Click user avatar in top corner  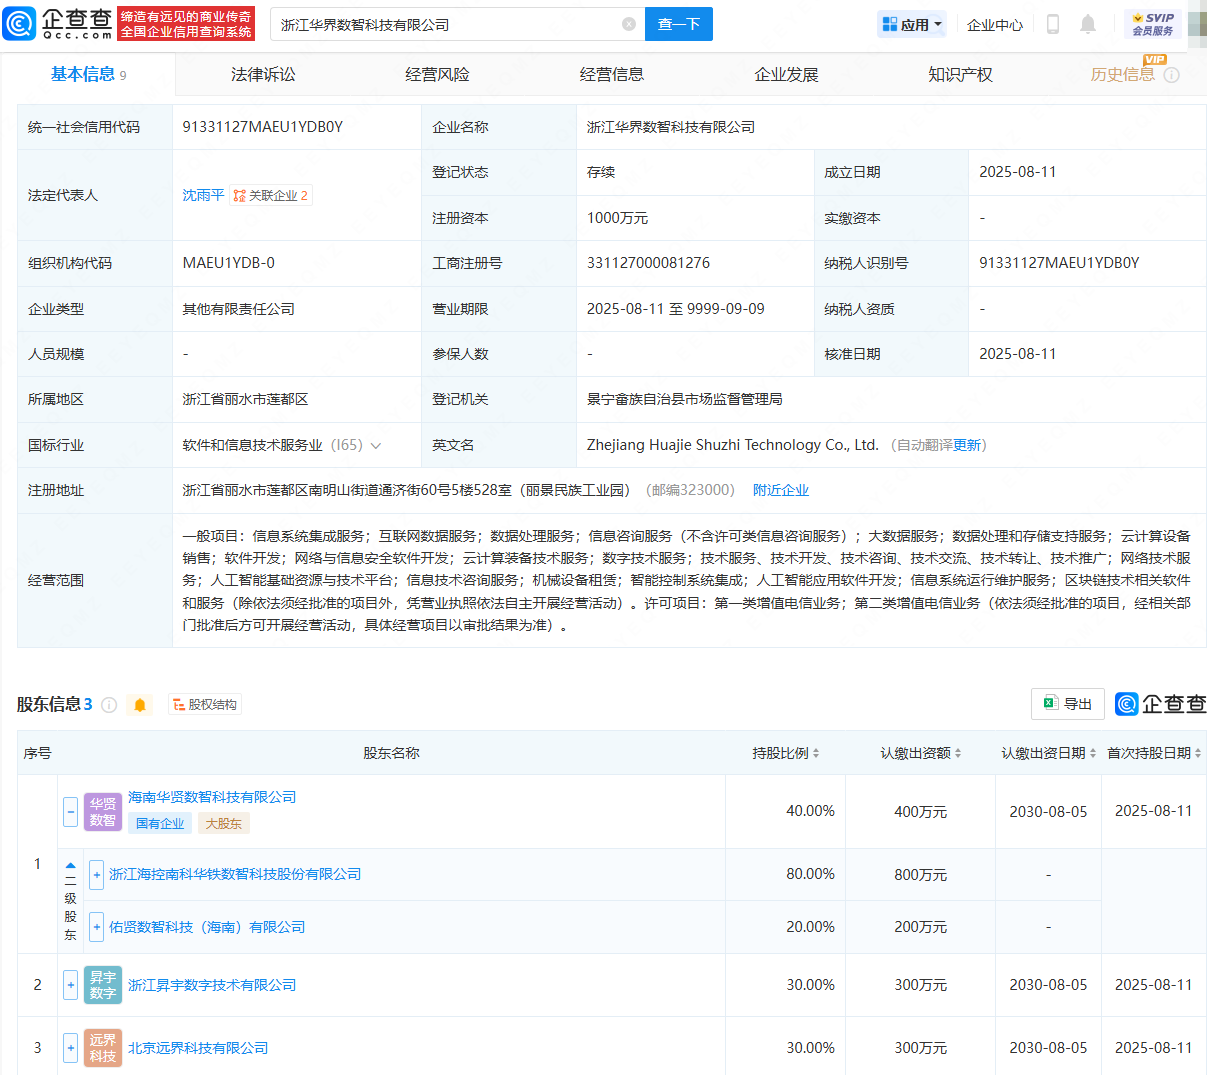1197,24
